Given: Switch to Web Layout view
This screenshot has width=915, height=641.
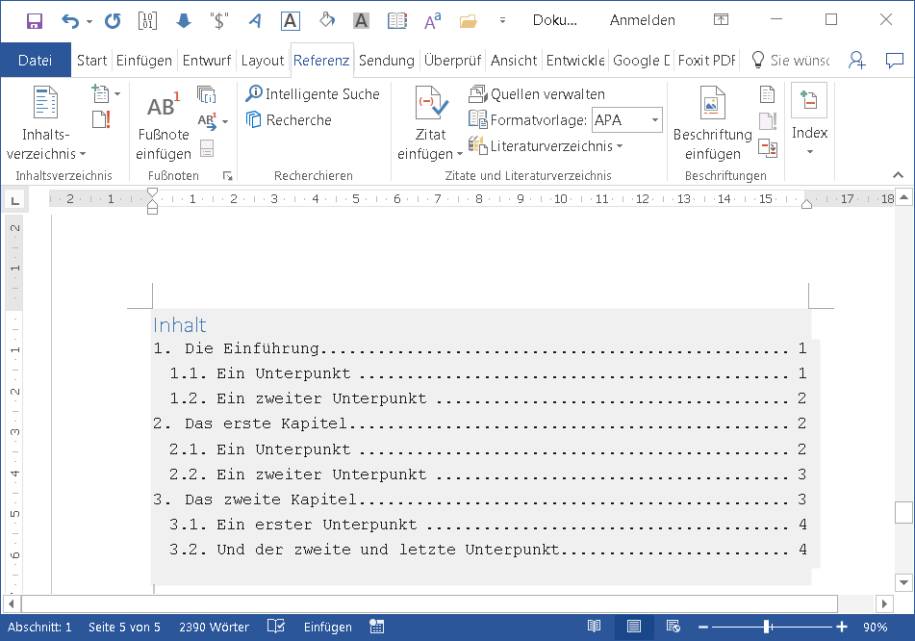Looking at the screenshot, I should tap(673, 626).
